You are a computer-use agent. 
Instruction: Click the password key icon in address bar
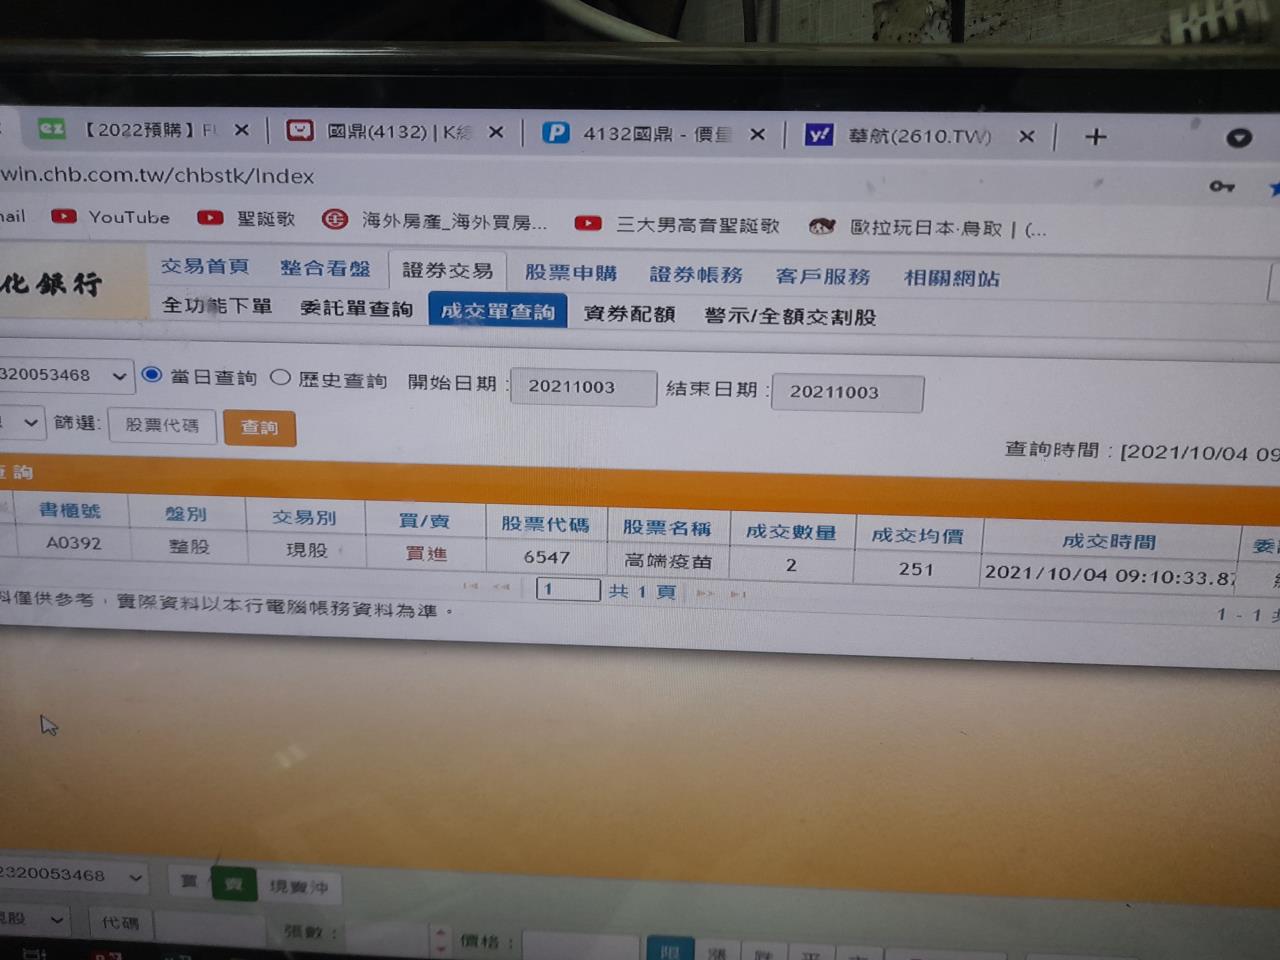[x=1221, y=186]
